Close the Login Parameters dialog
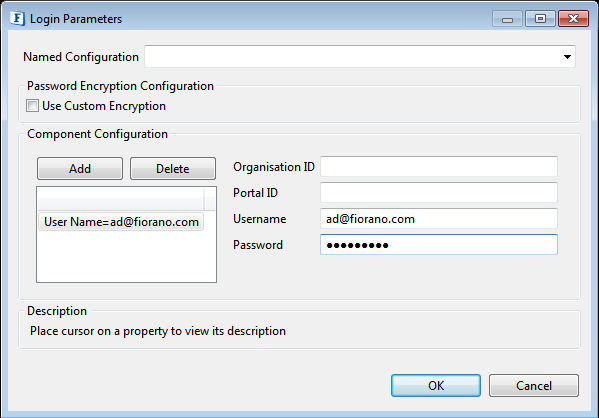This screenshot has width=599, height=418. tap(573, 19)
